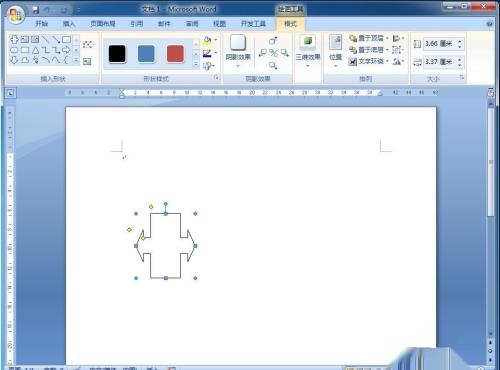This screenshot has height=370, width=500.
Task: Open the 三维效果 3-D effects menu
Action: pos(308,50)
